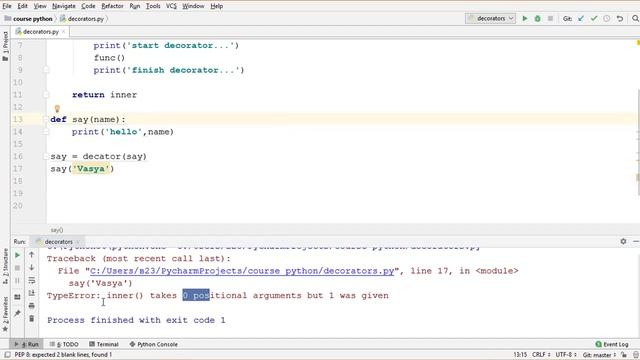
Task: Click the intention lightbulb on line 12
Action: [57, 109]
